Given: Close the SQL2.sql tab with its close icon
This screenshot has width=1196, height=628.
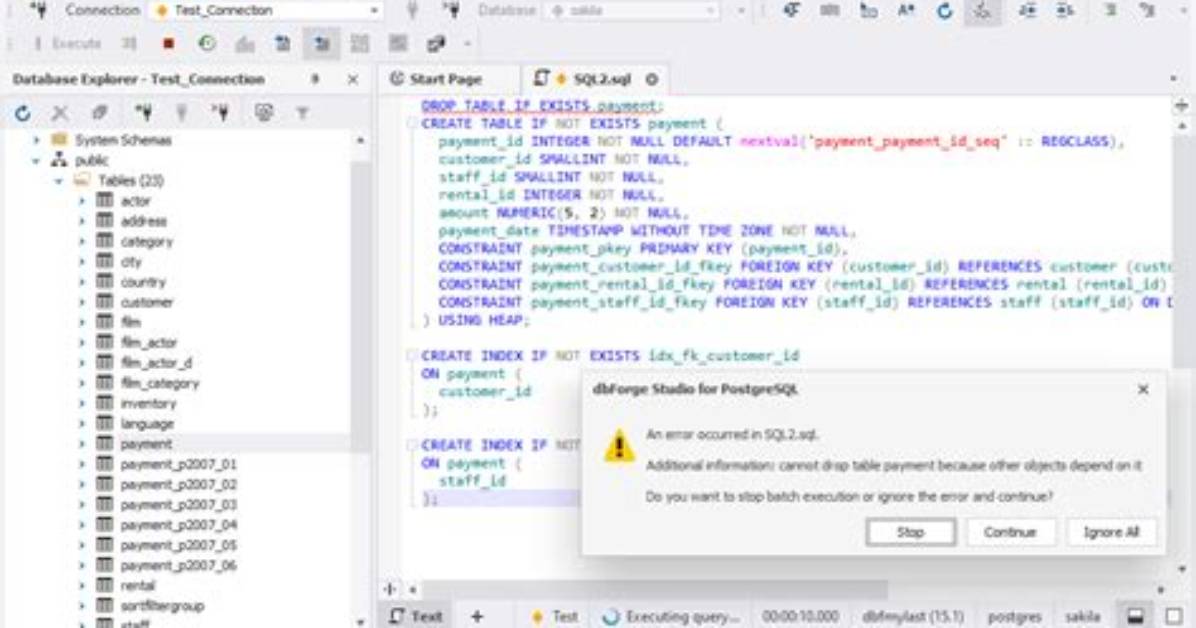Looking at the screenshot, I should coord(651,79).
